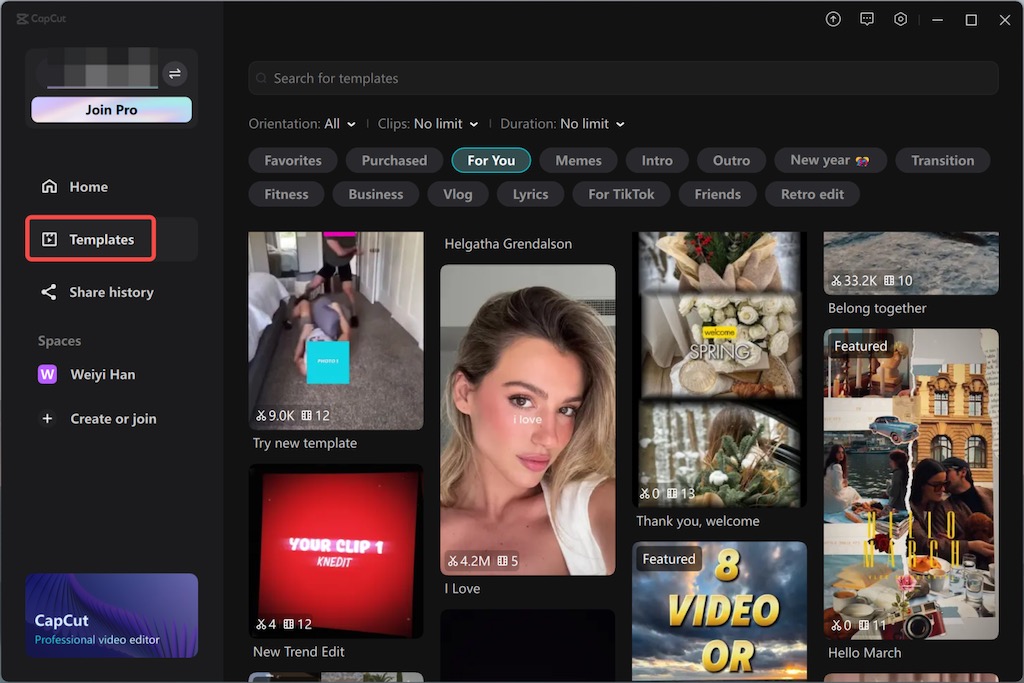Toggle the Retro edit category

[812, 193]
